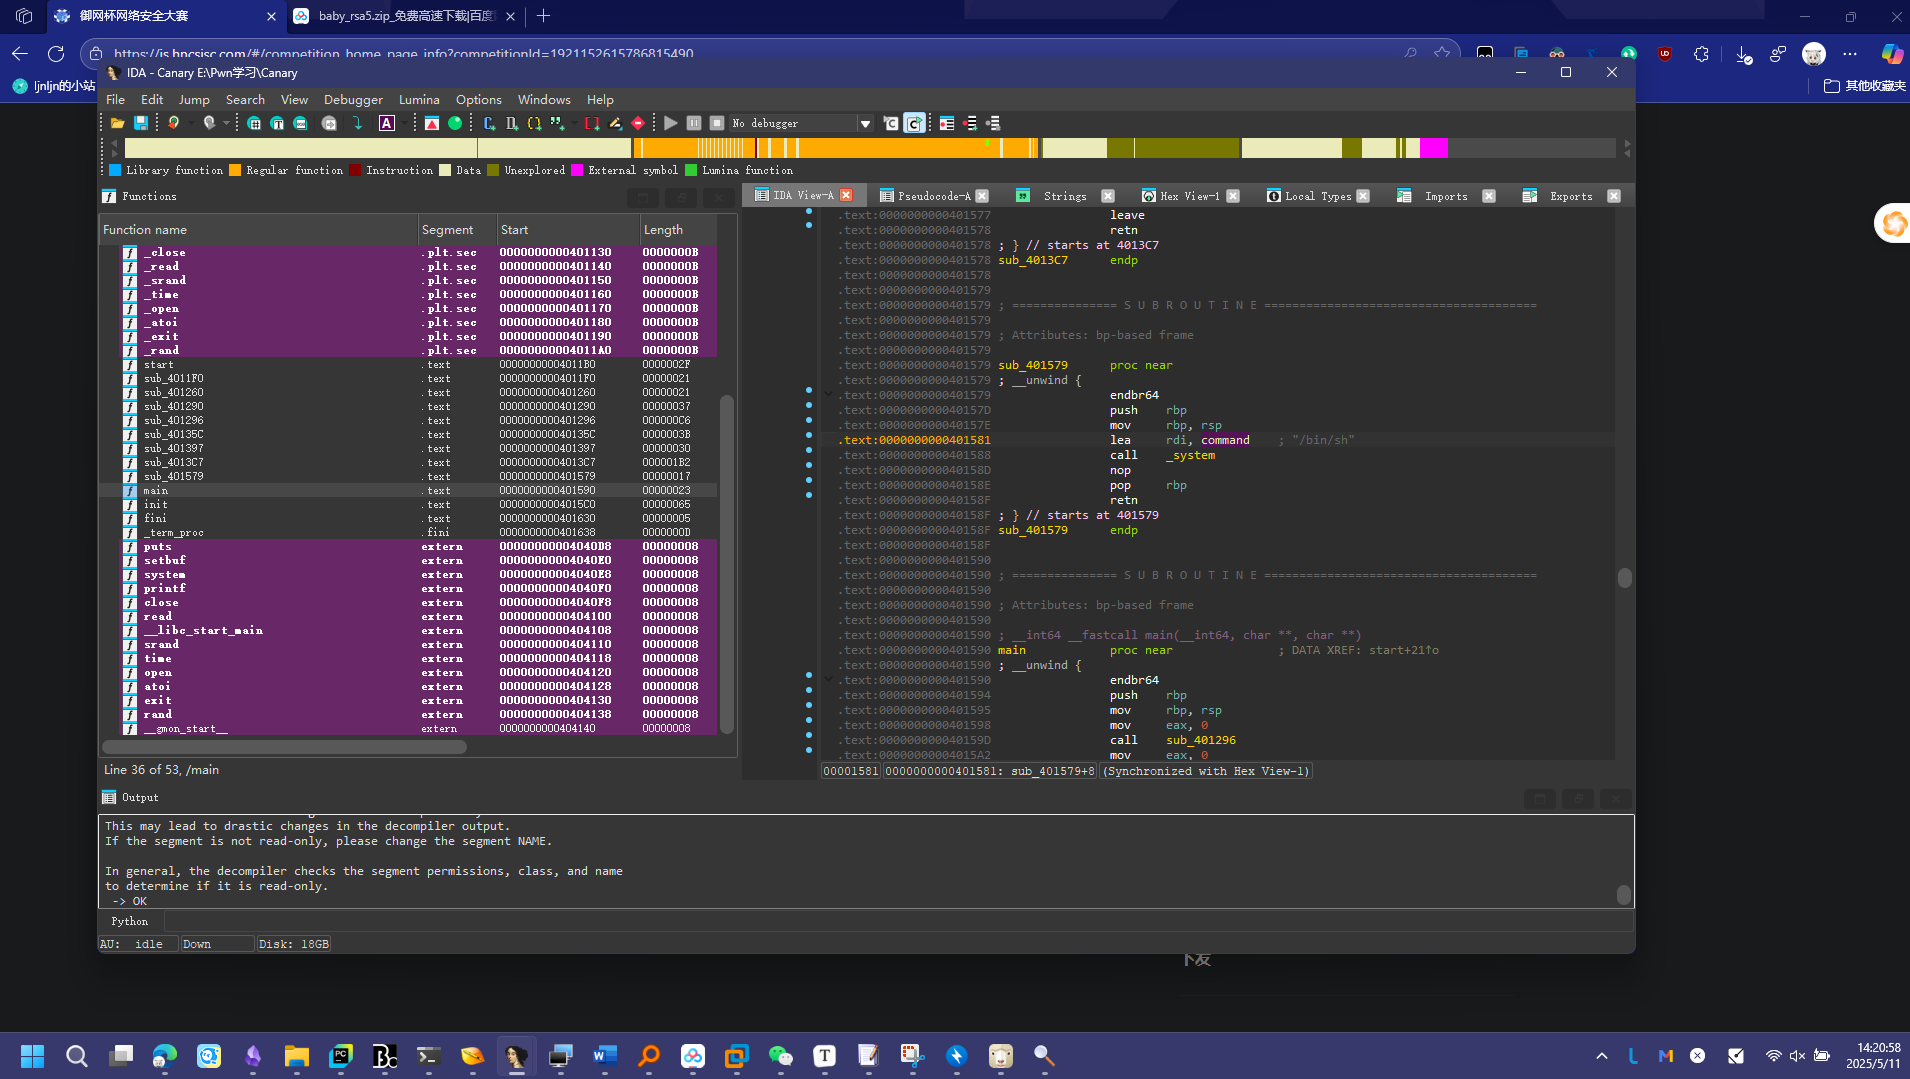Screen dimensions: 1910x1079
Task: Switch to the Hex View-1 tab
Action: tap(1190, 196)
